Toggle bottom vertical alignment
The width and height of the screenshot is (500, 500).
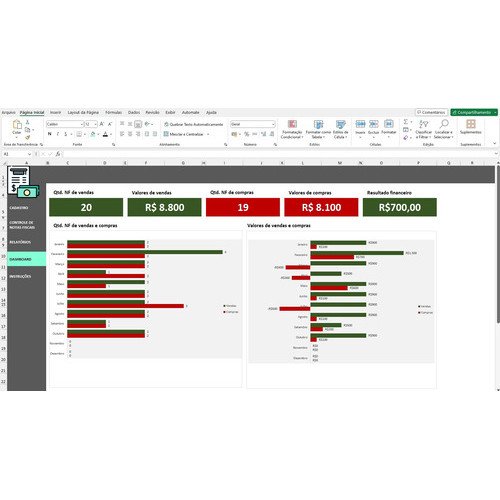click(x=138, y=124)
